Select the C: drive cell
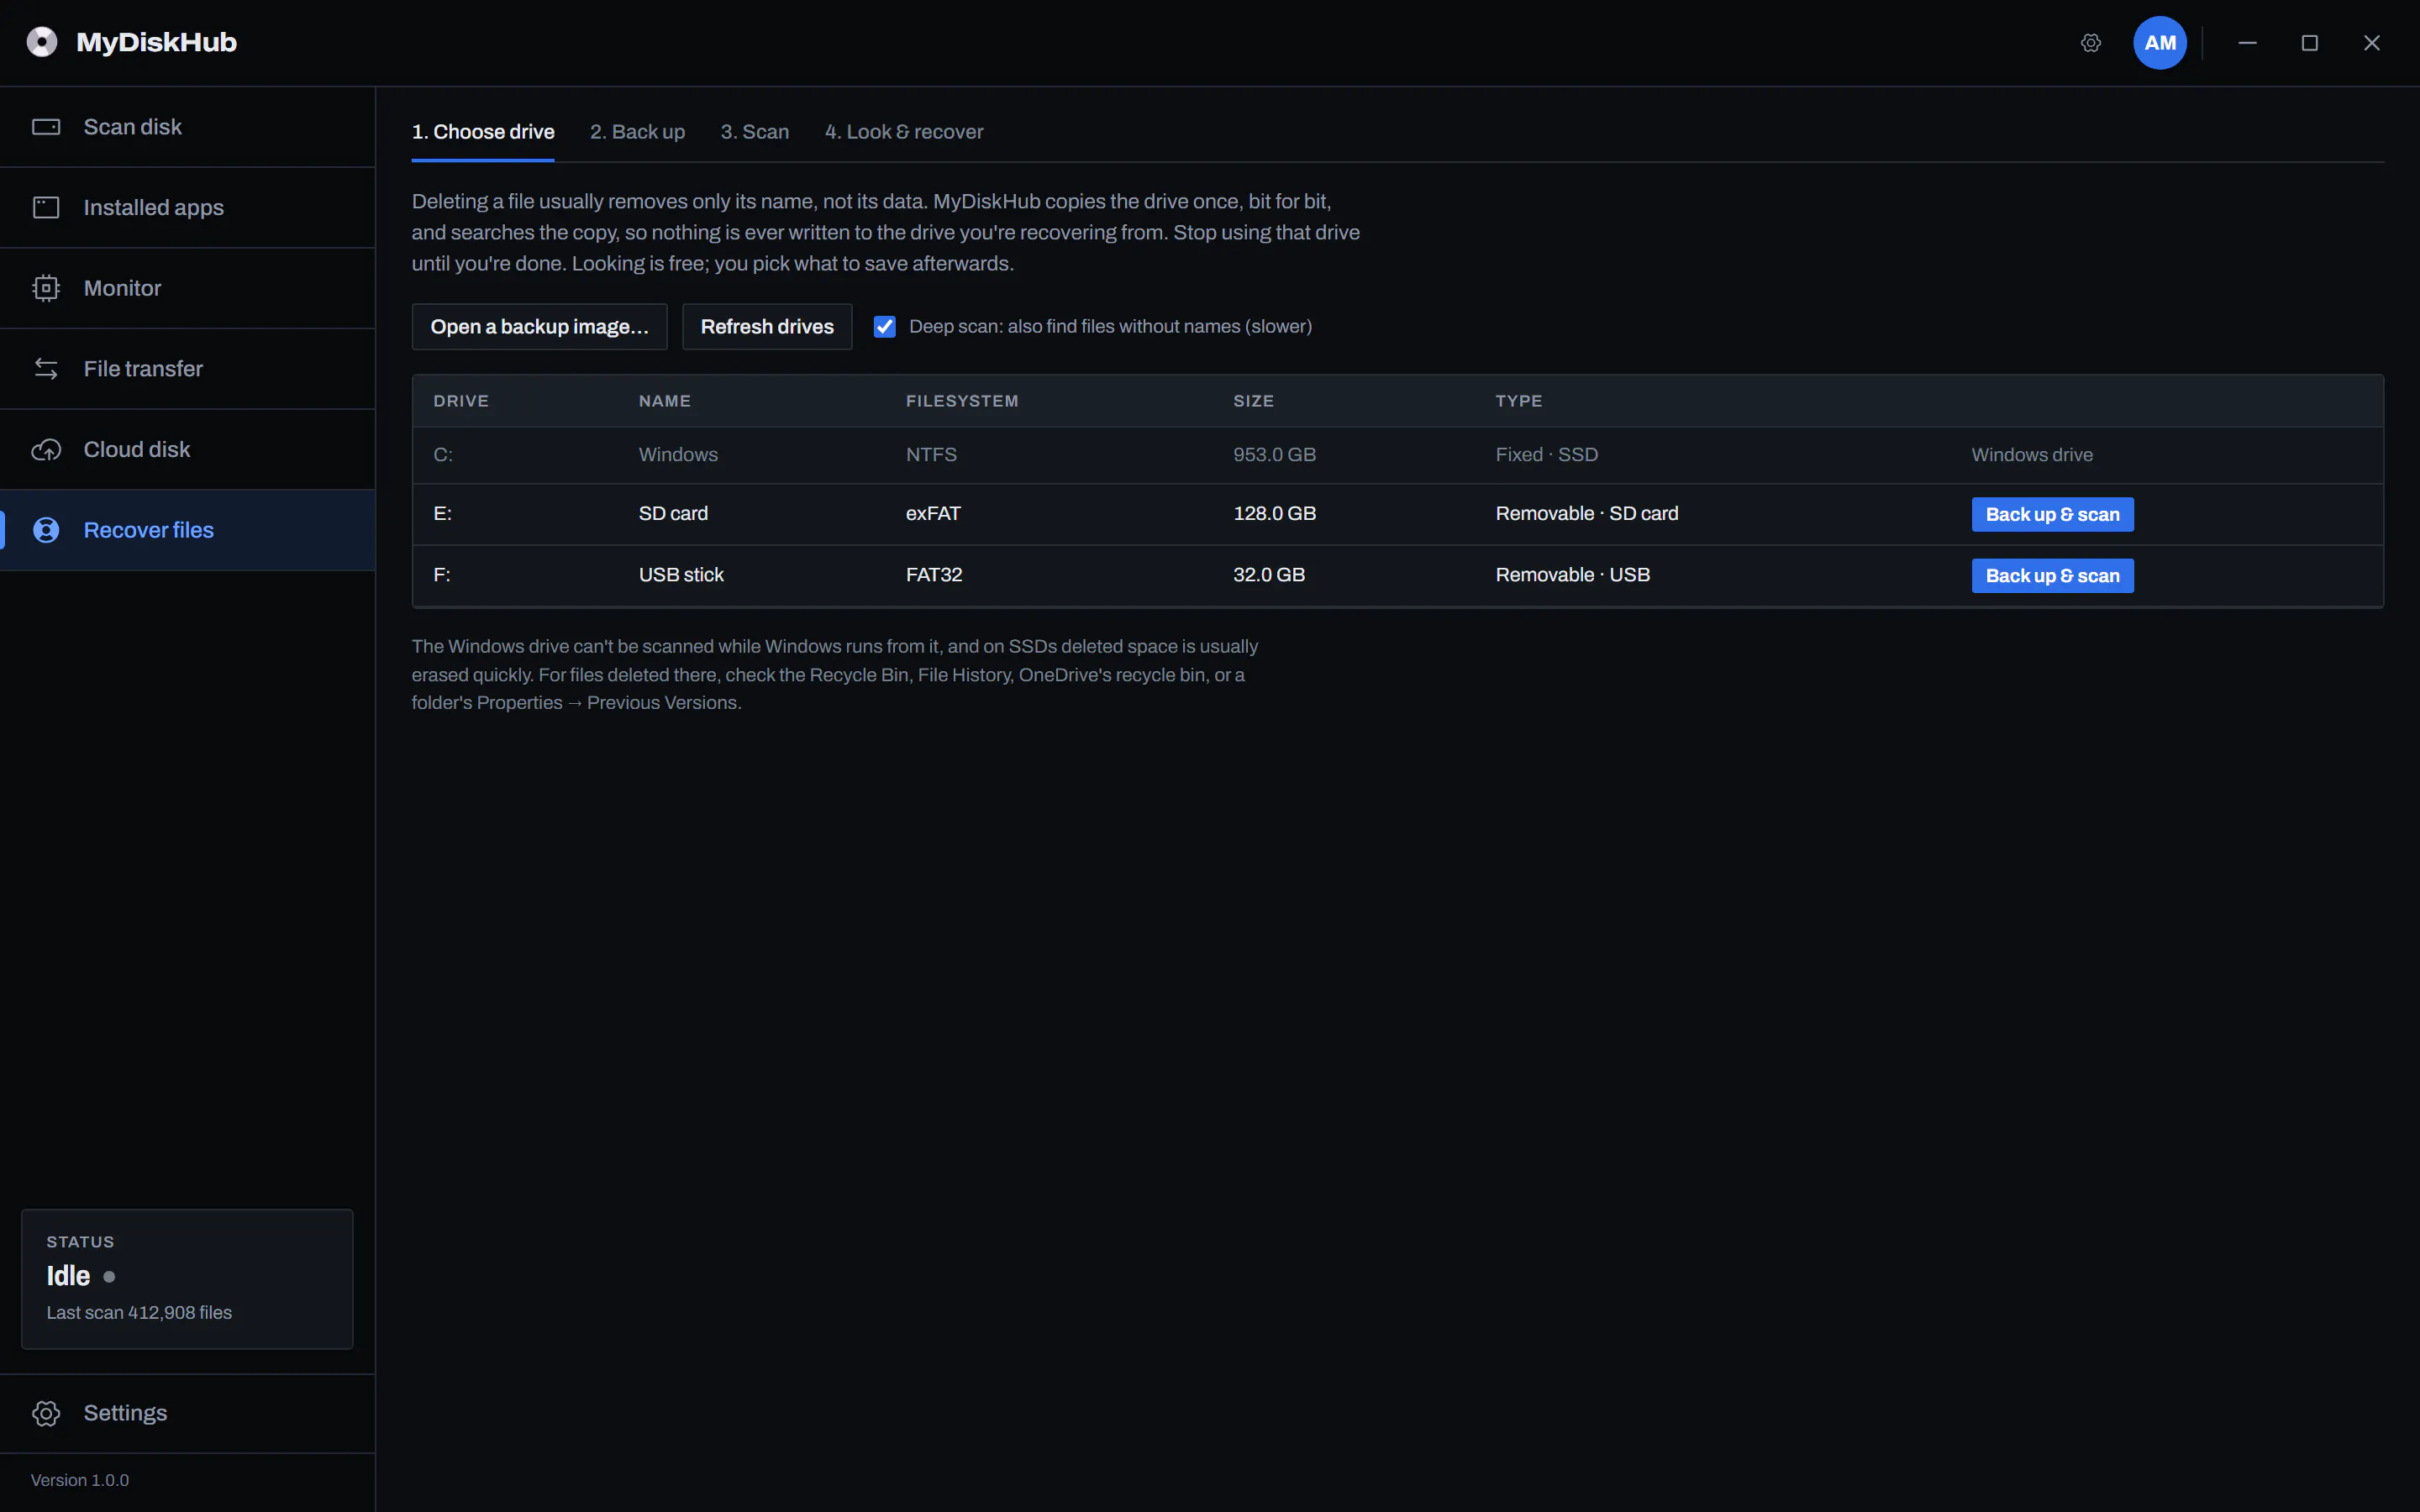This screenshot has height=1512, width=2420. click(x=443, y=455)
